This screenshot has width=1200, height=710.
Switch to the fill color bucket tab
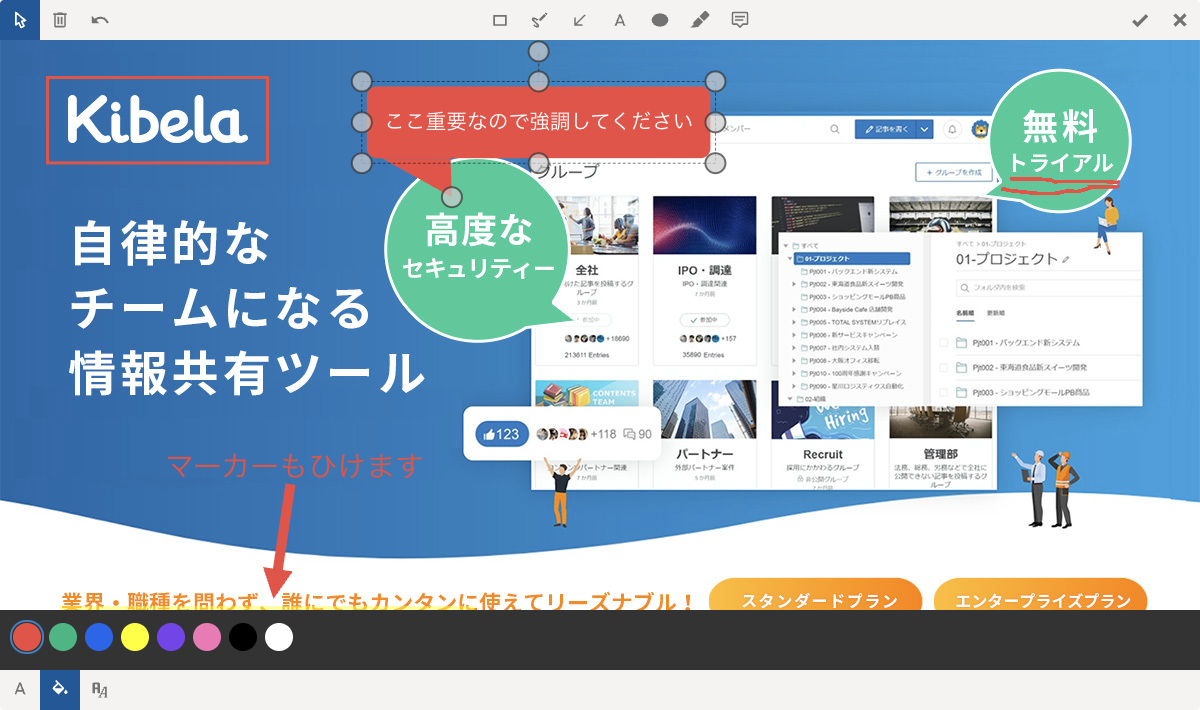60,689
